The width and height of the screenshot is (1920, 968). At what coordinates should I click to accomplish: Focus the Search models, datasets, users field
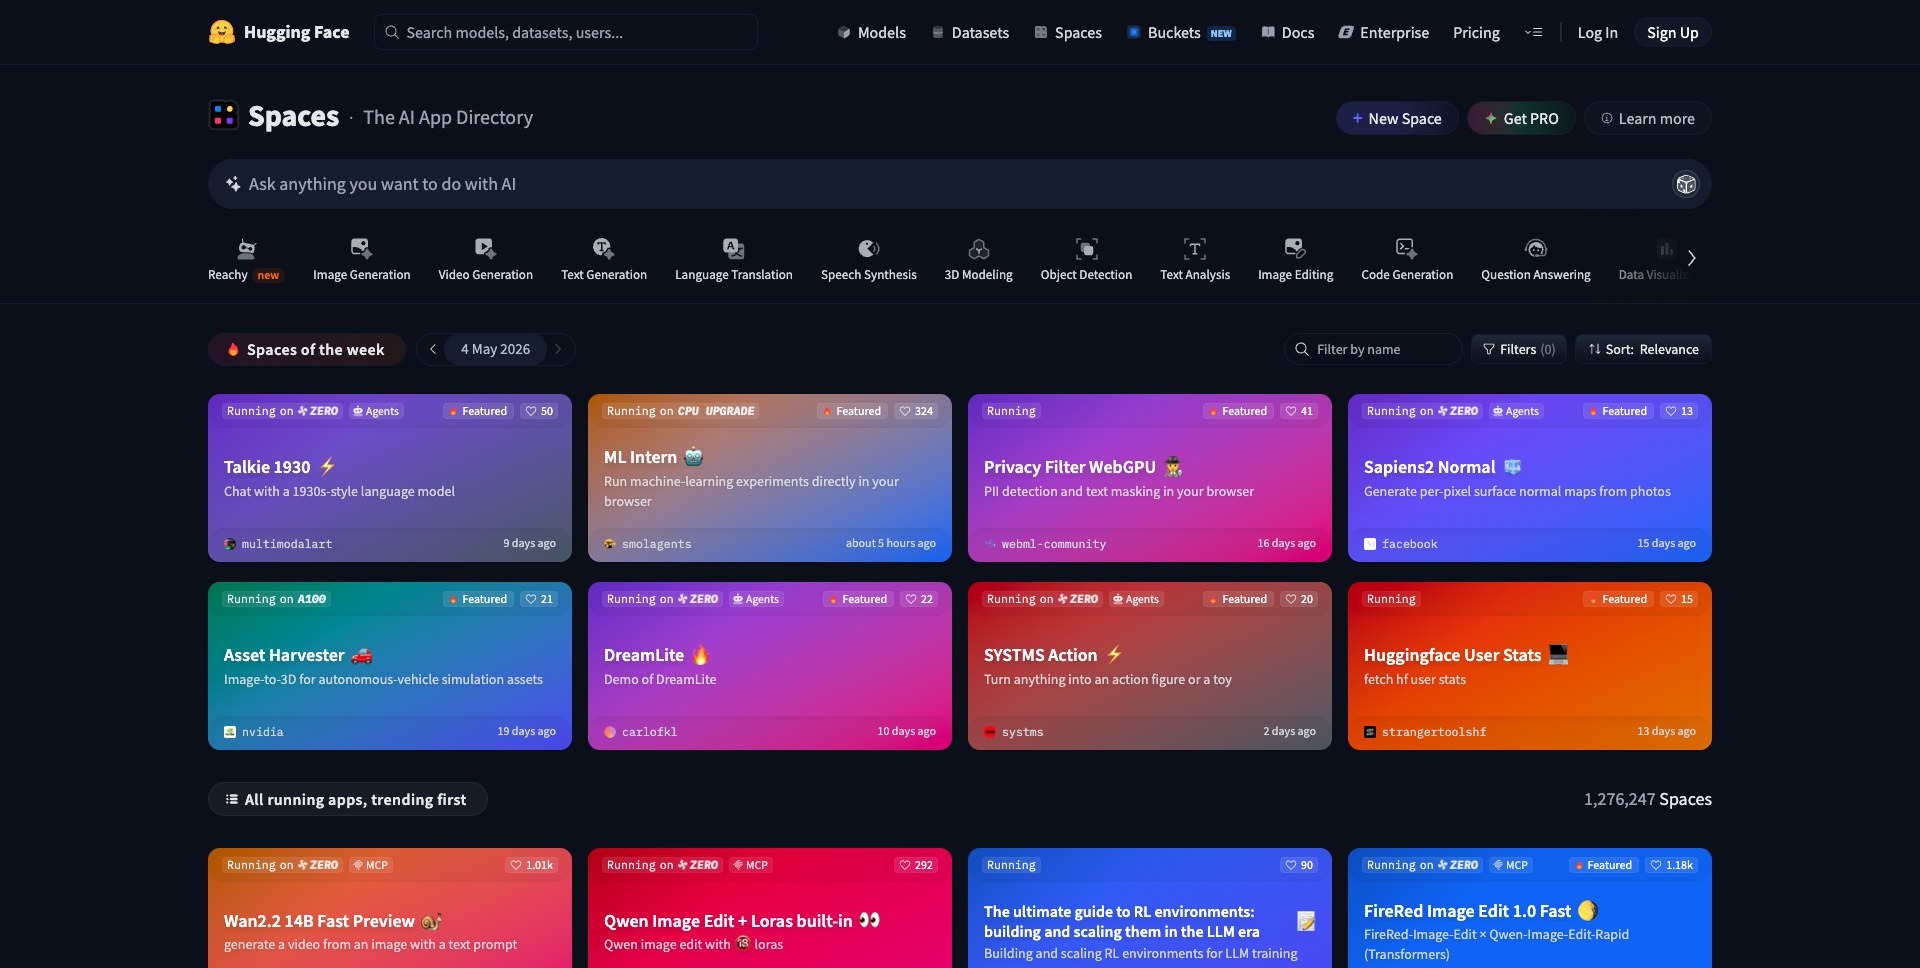[x=565, y=32]
